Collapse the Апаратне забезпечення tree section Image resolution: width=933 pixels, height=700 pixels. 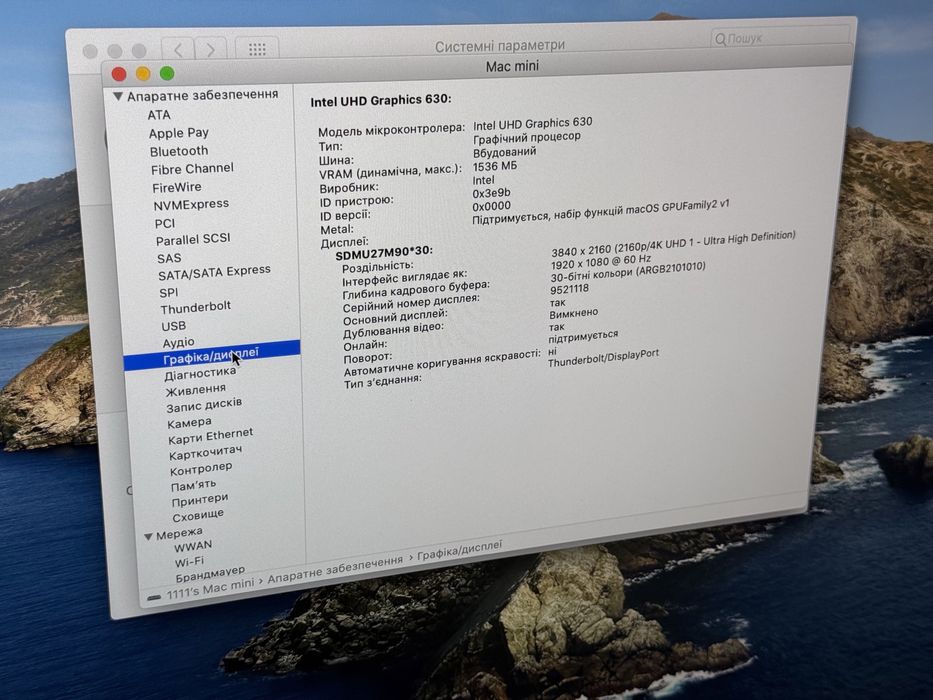point(118,96)
